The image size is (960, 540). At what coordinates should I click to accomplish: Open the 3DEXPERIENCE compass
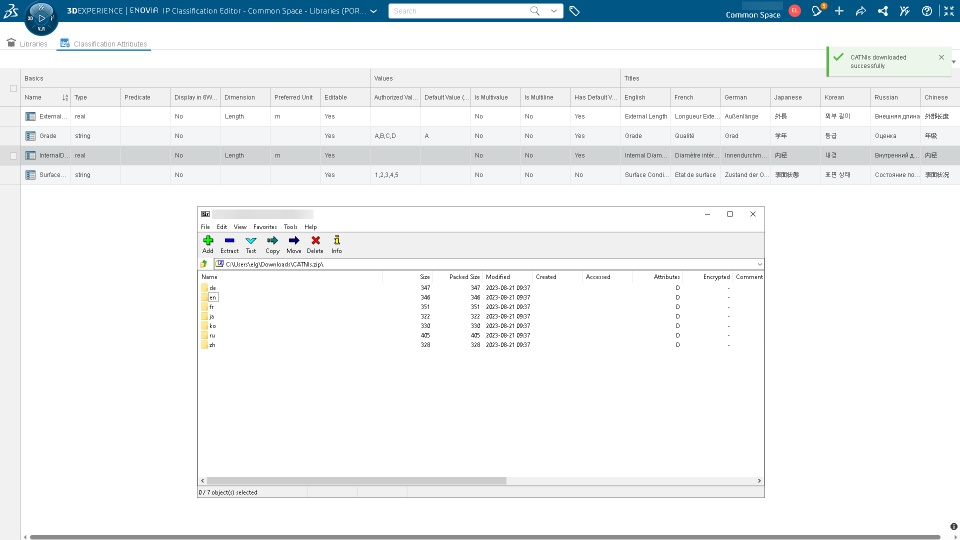click(41, 18)
